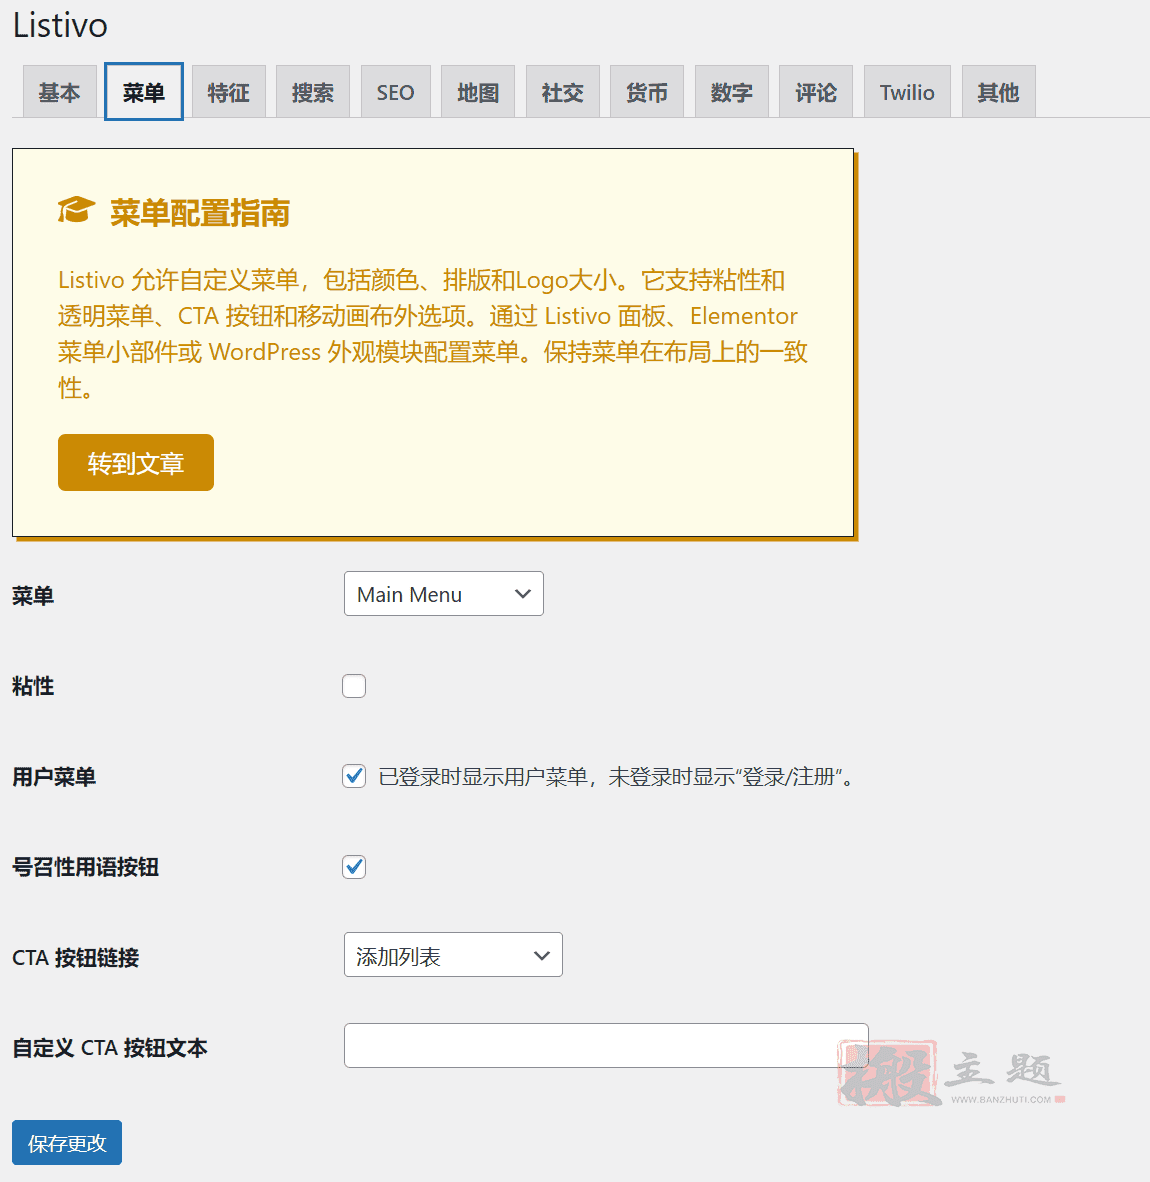Click the CTA 按钮链接 label

[76, 957]
